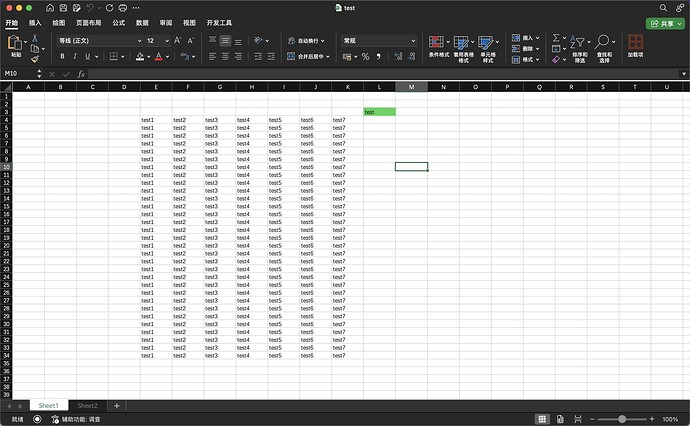690x426 pixels.
Task: Center cell text horizontally
Action: point(225,56)
